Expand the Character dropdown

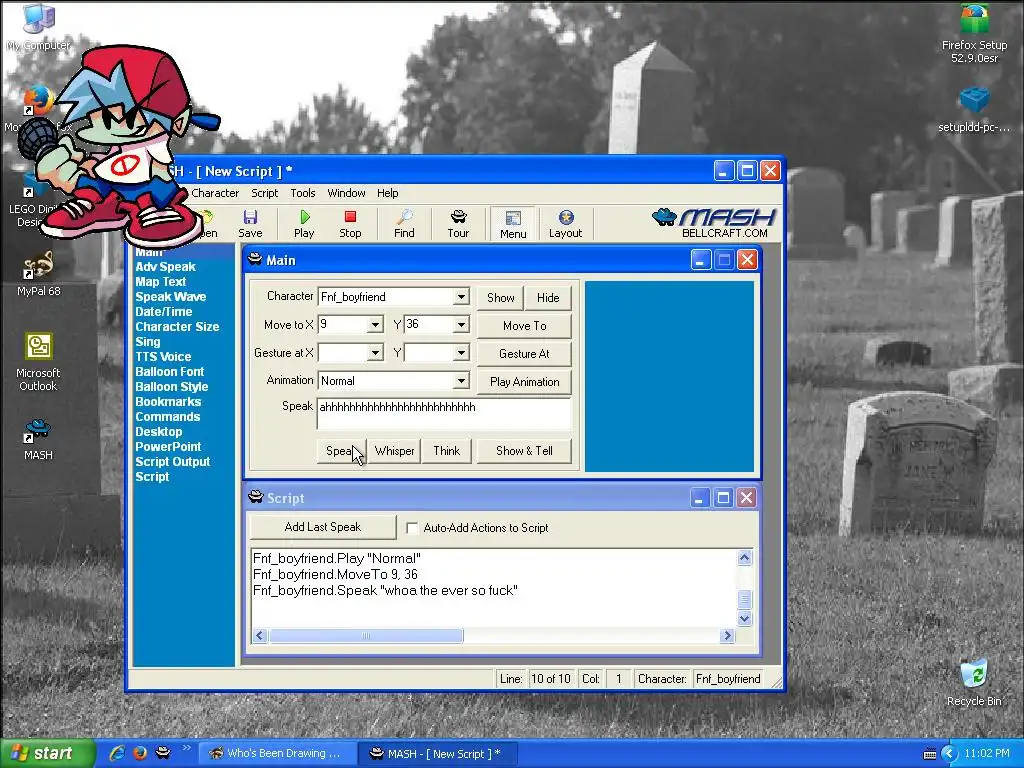coord(461,296)
